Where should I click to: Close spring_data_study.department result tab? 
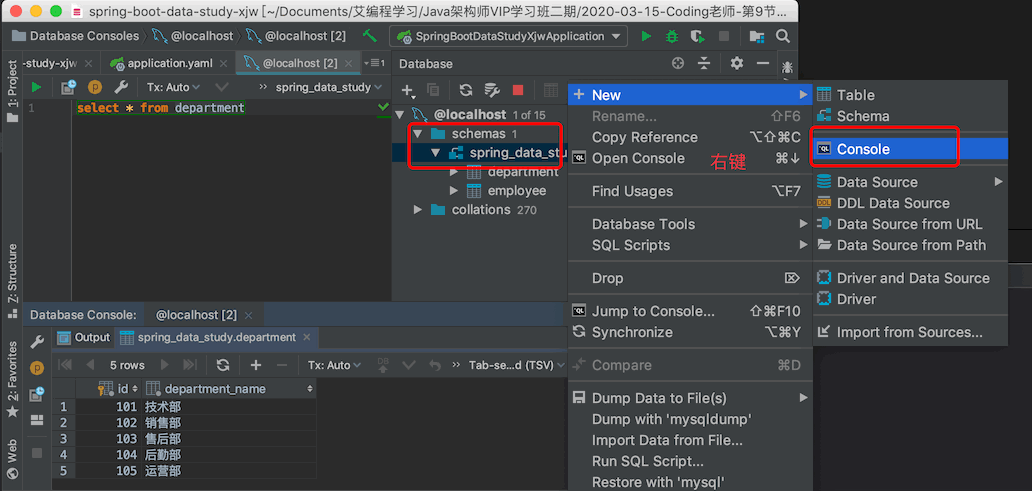click(306, 338)
